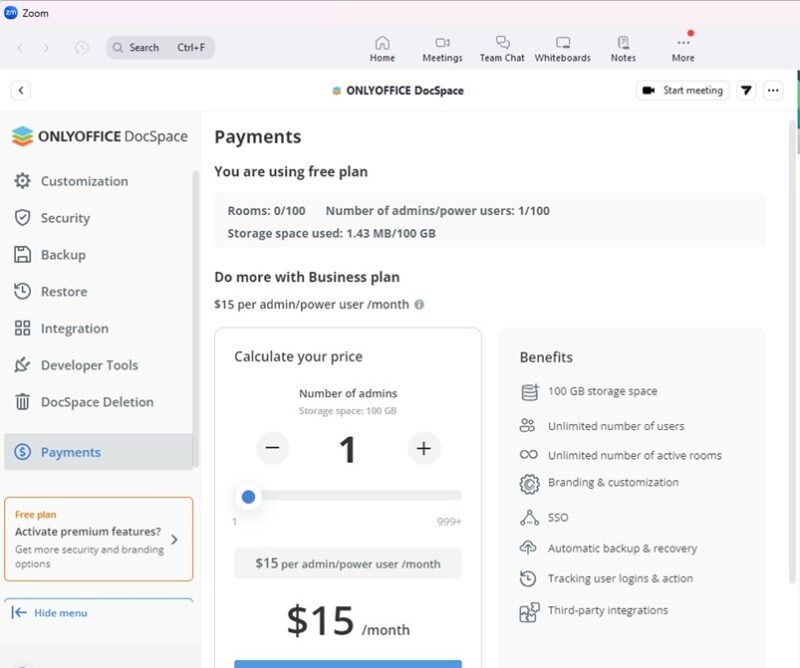The height and width of the screenshot is (668, 800).
Task: Go back using the back arrow
Action: 21,90
